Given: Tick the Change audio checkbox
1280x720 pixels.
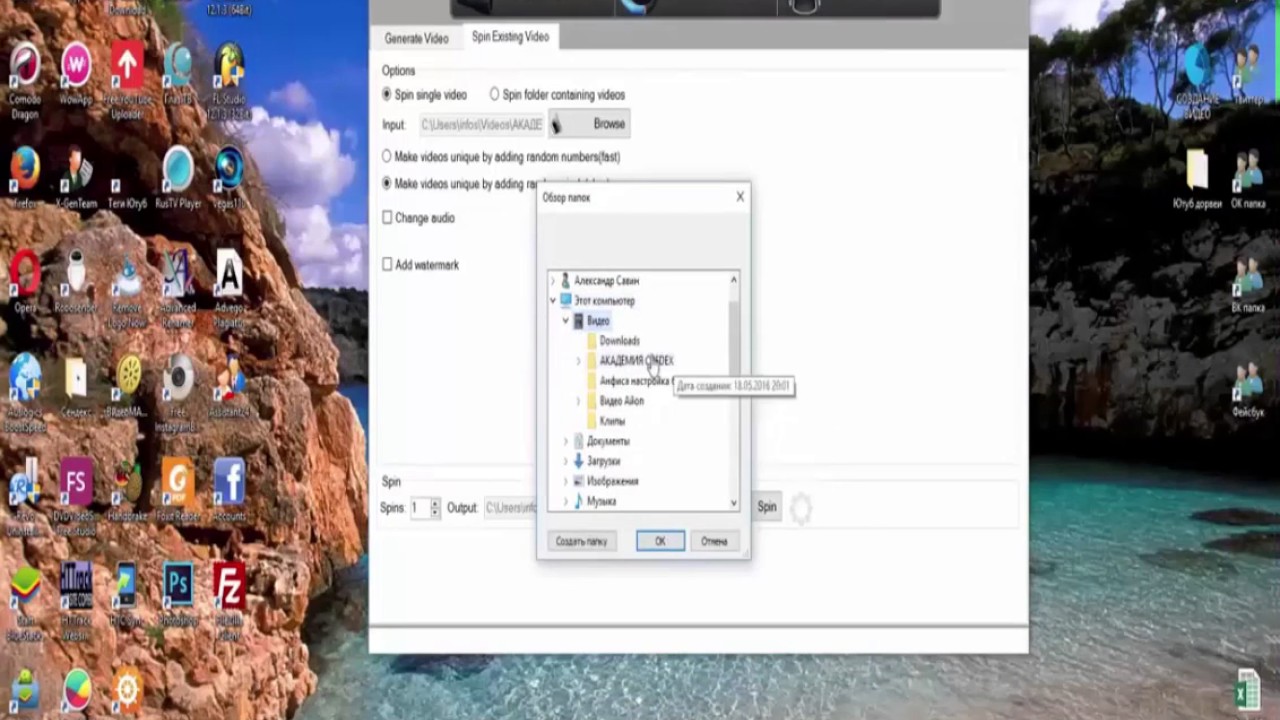Looking at the screenshot, I should [387, 218].
